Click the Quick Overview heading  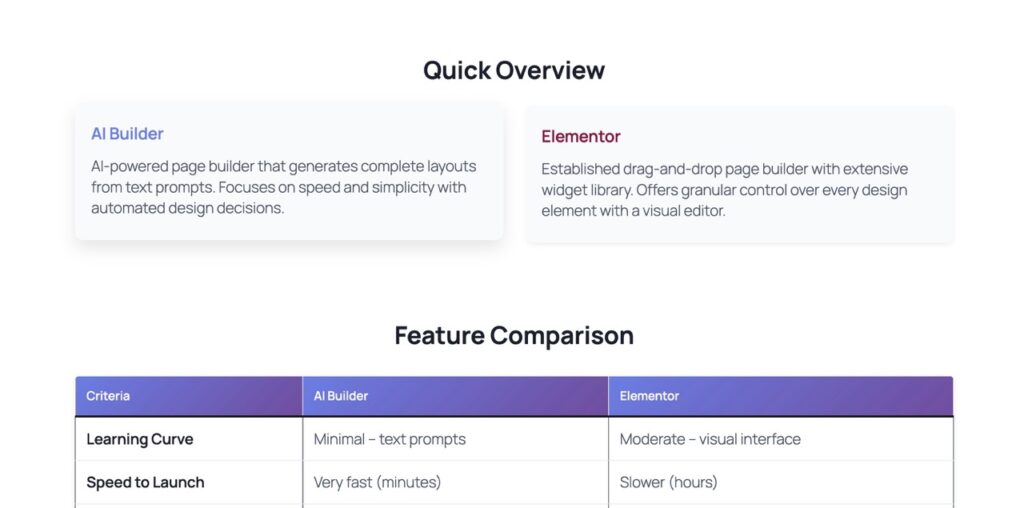(513, 70)
